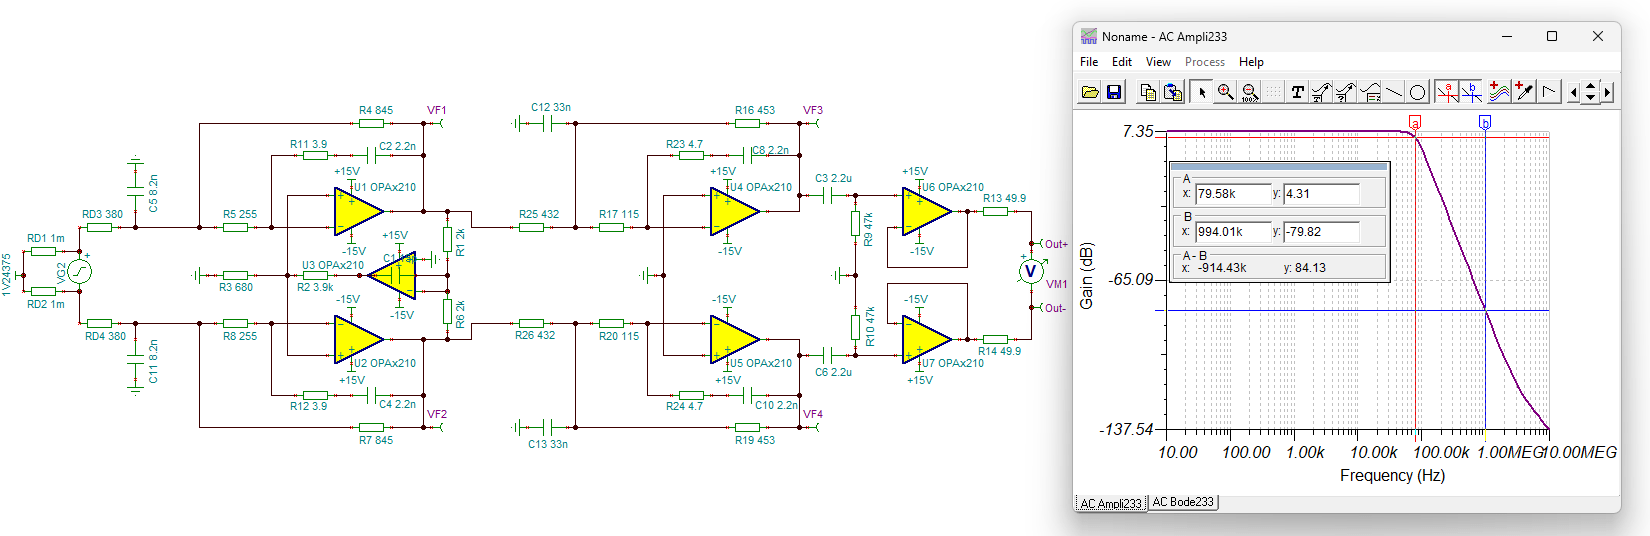Click the flag marker icon
The width and height of the screenshot is (1650, 536).
pyautogui.click(x=1548, y=92)
